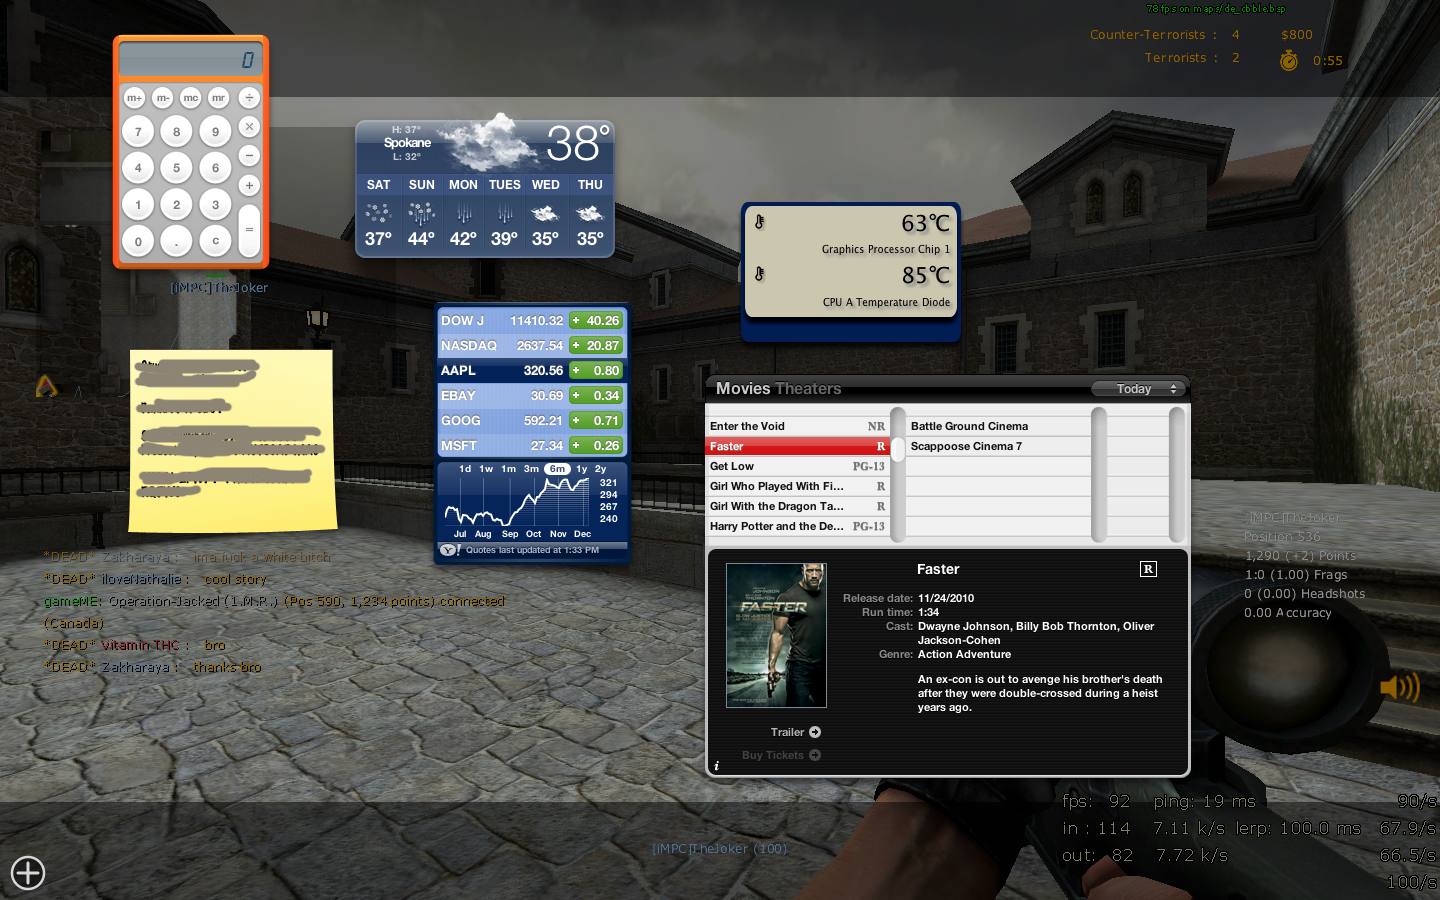
Task: Click the calculator m- memory key
Action: 162,97
